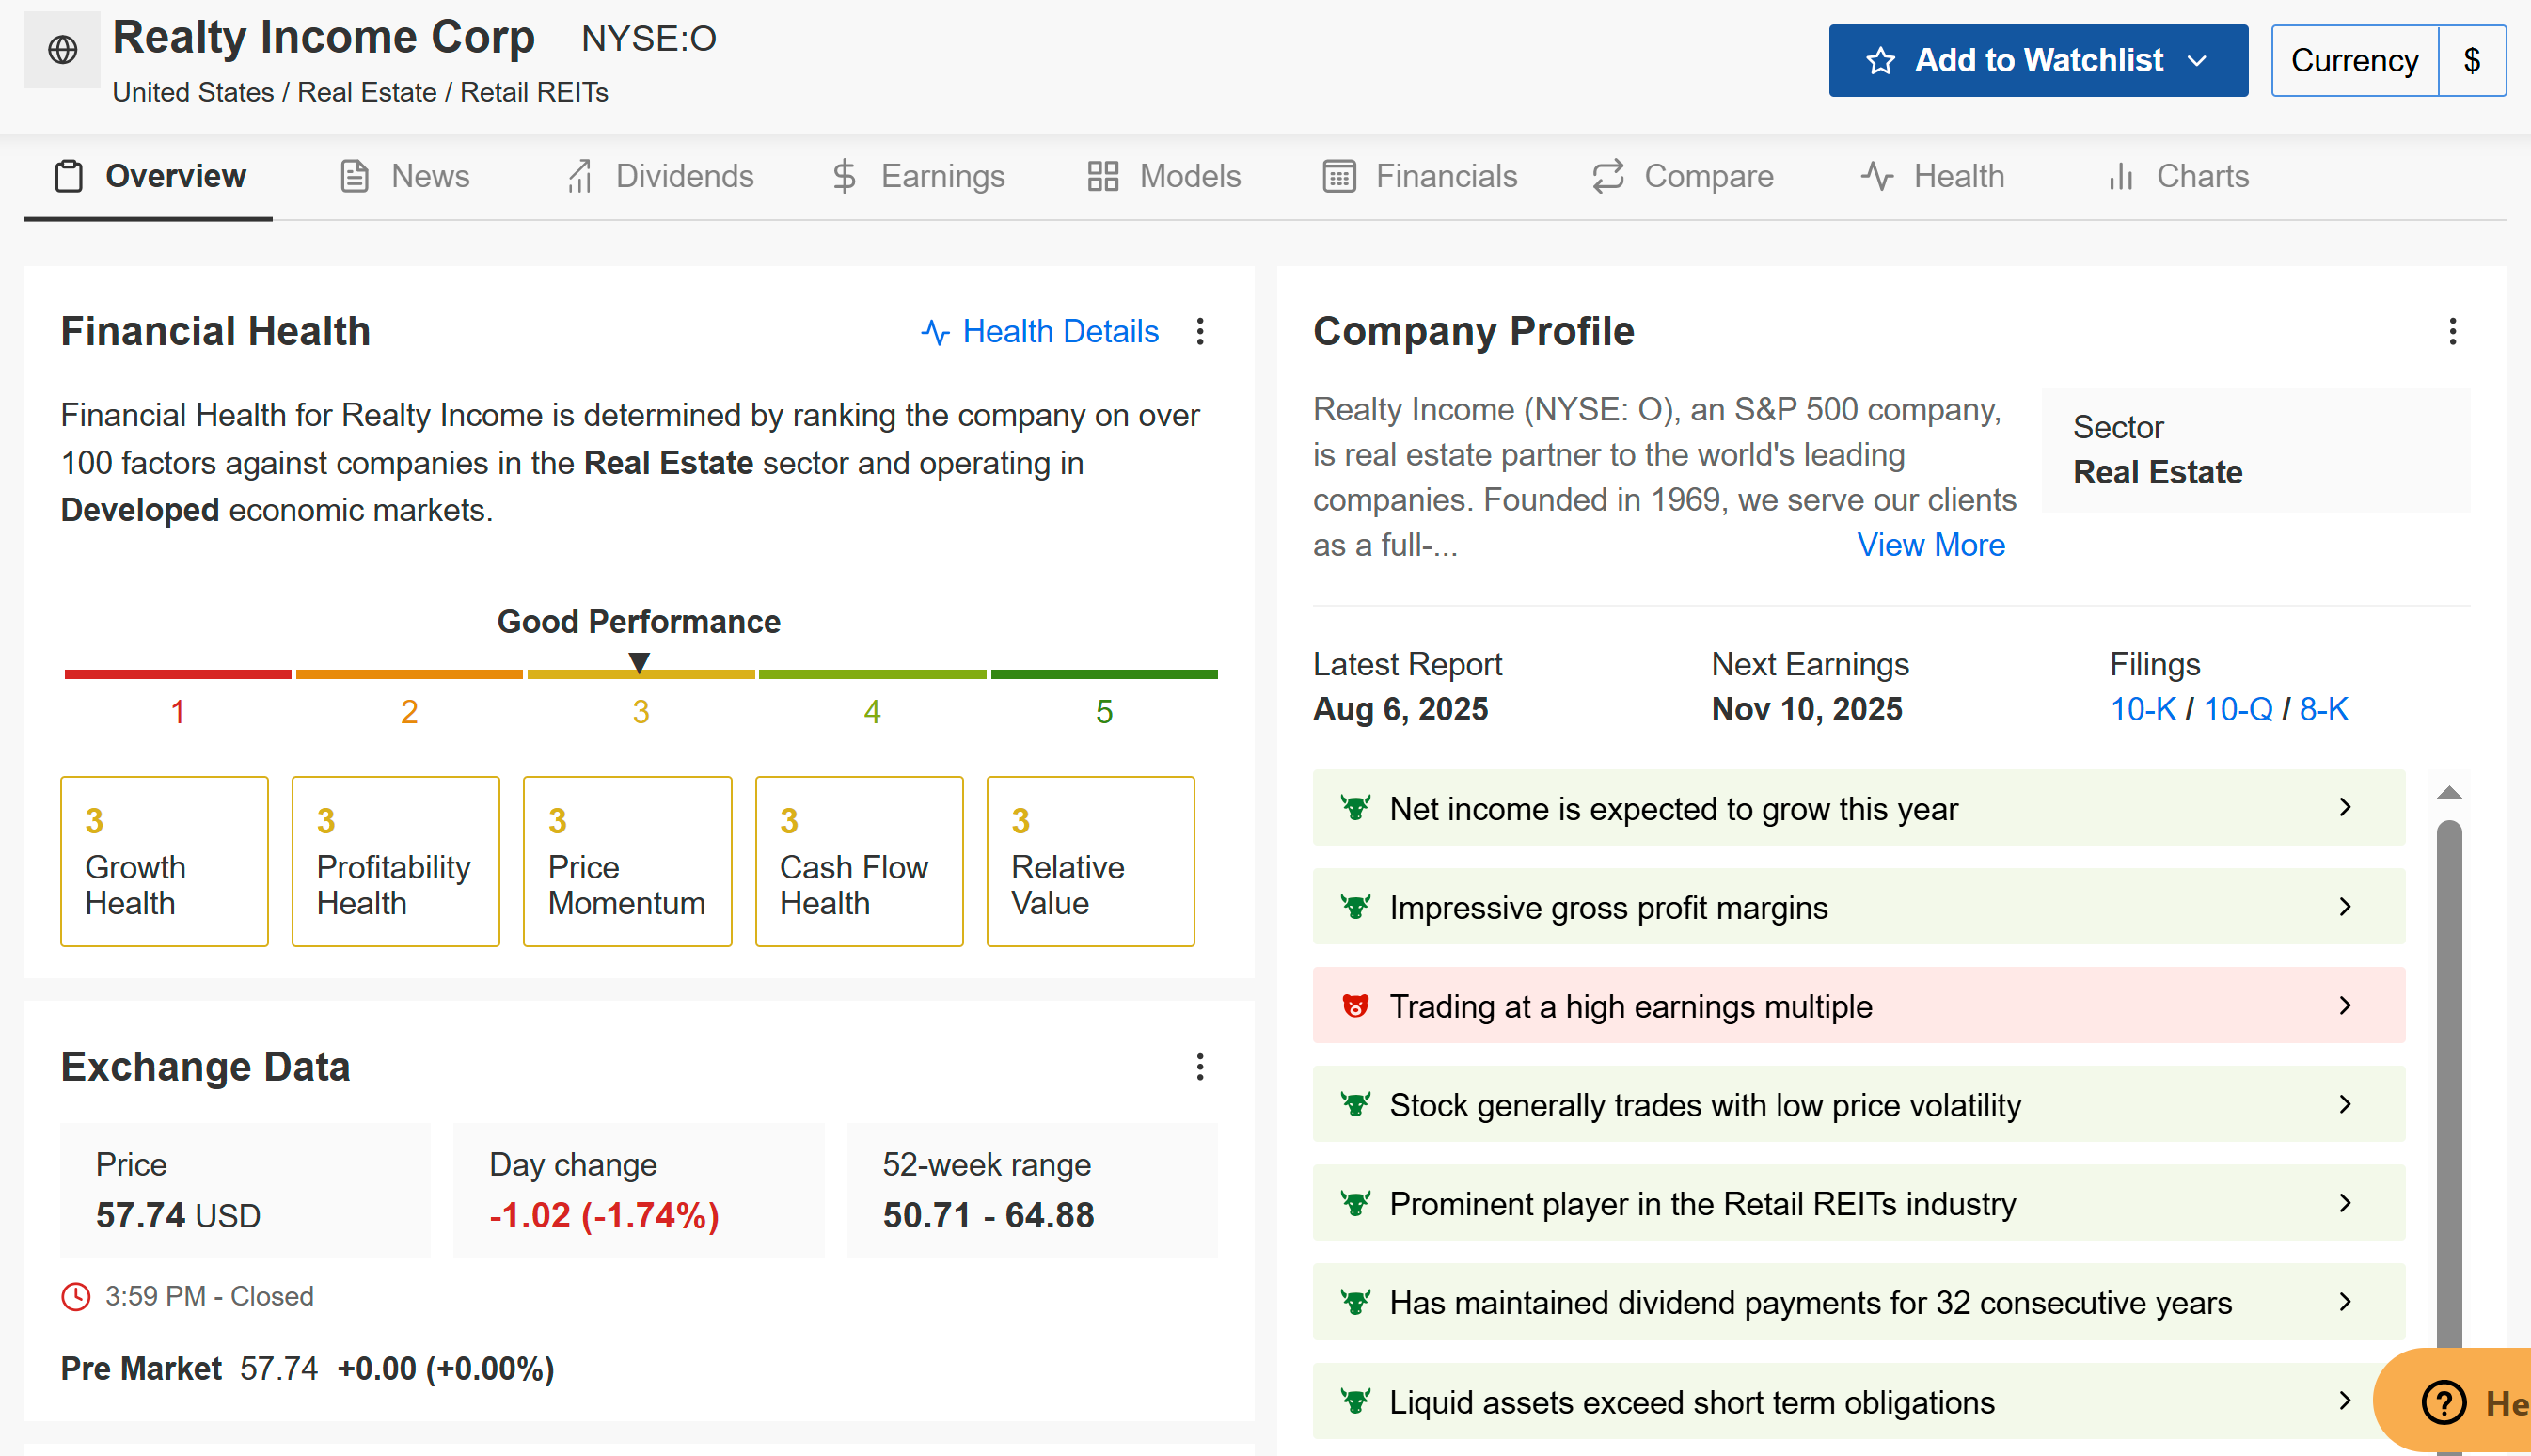The height and width of the screenshot is (1456, 2531).
Task: Click the scroll-up arrow of insights list
Action: pyautogui.click(x=2449, y=793)
